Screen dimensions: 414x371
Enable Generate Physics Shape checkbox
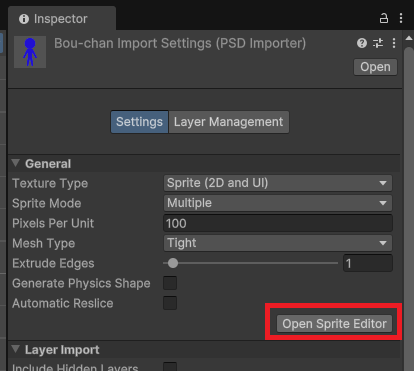(170, 283)
